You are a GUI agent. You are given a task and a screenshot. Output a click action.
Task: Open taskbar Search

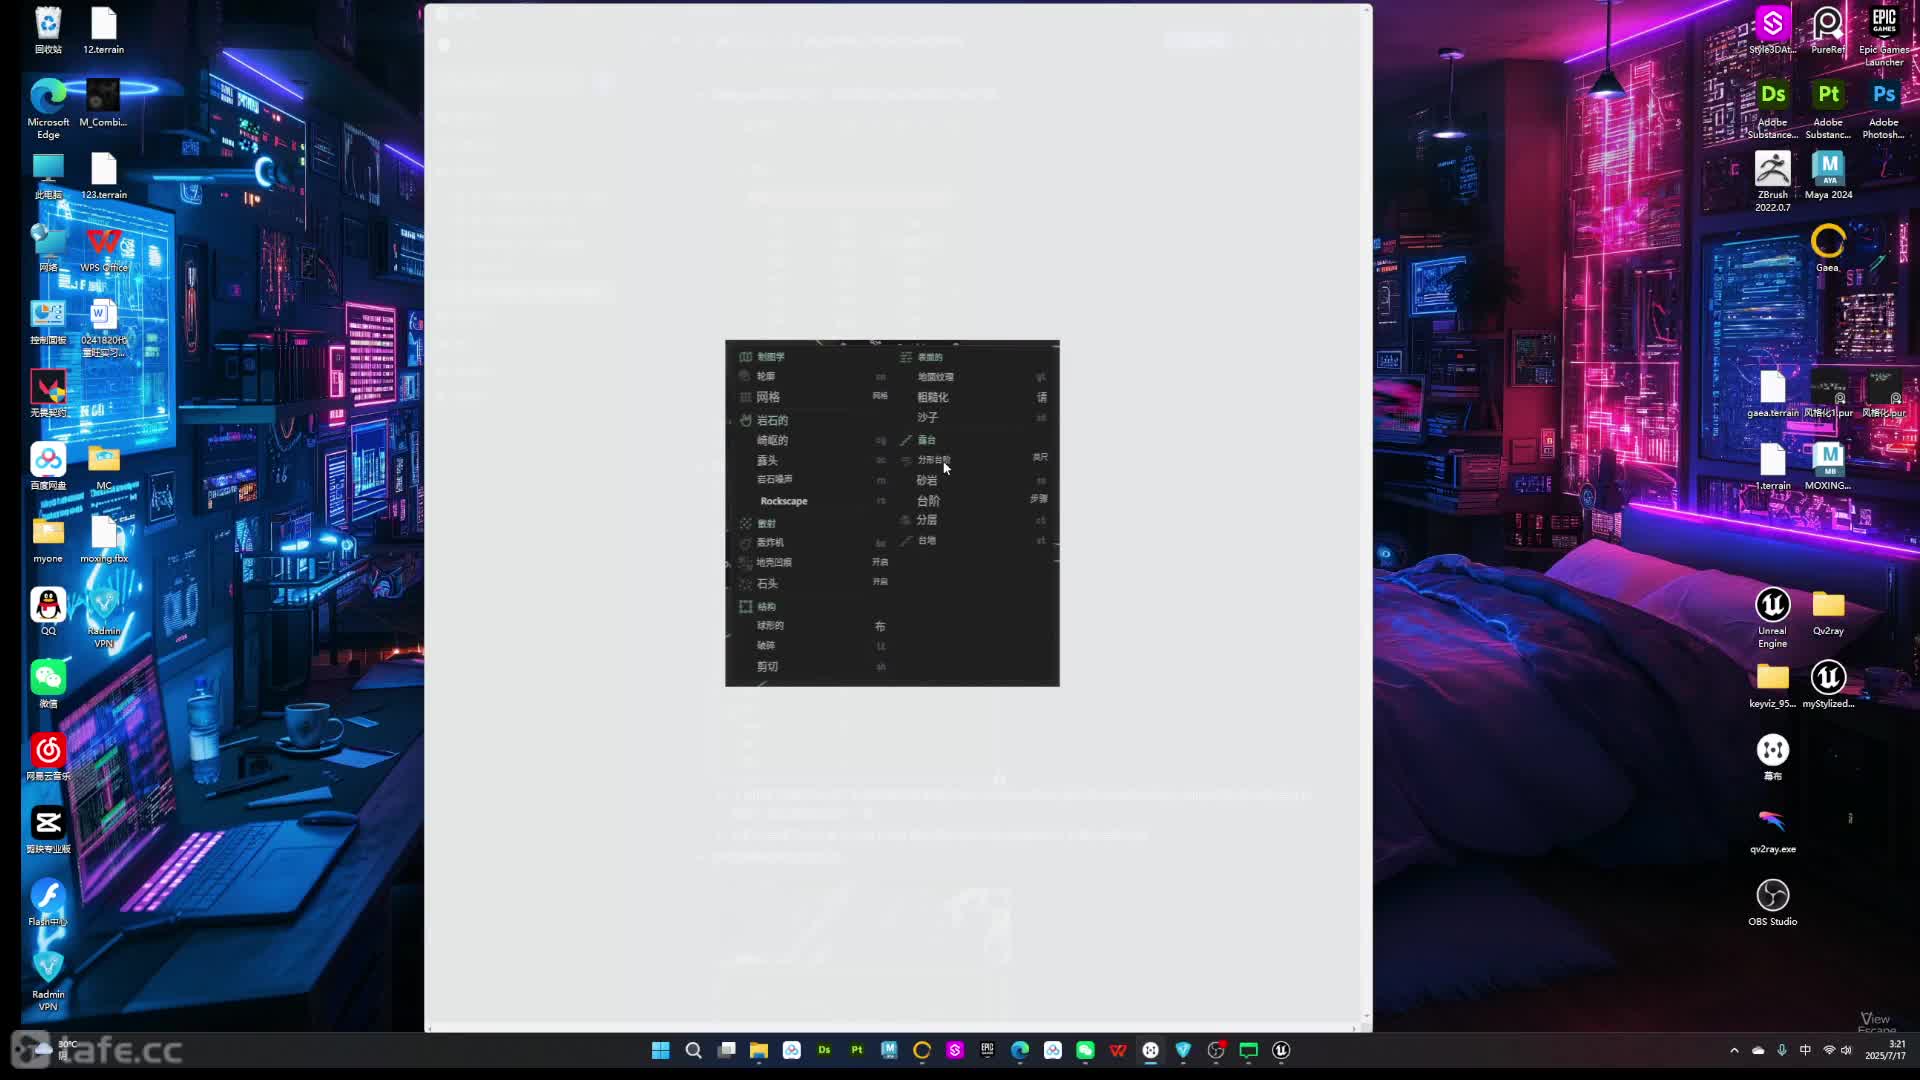pos(693,1050)
